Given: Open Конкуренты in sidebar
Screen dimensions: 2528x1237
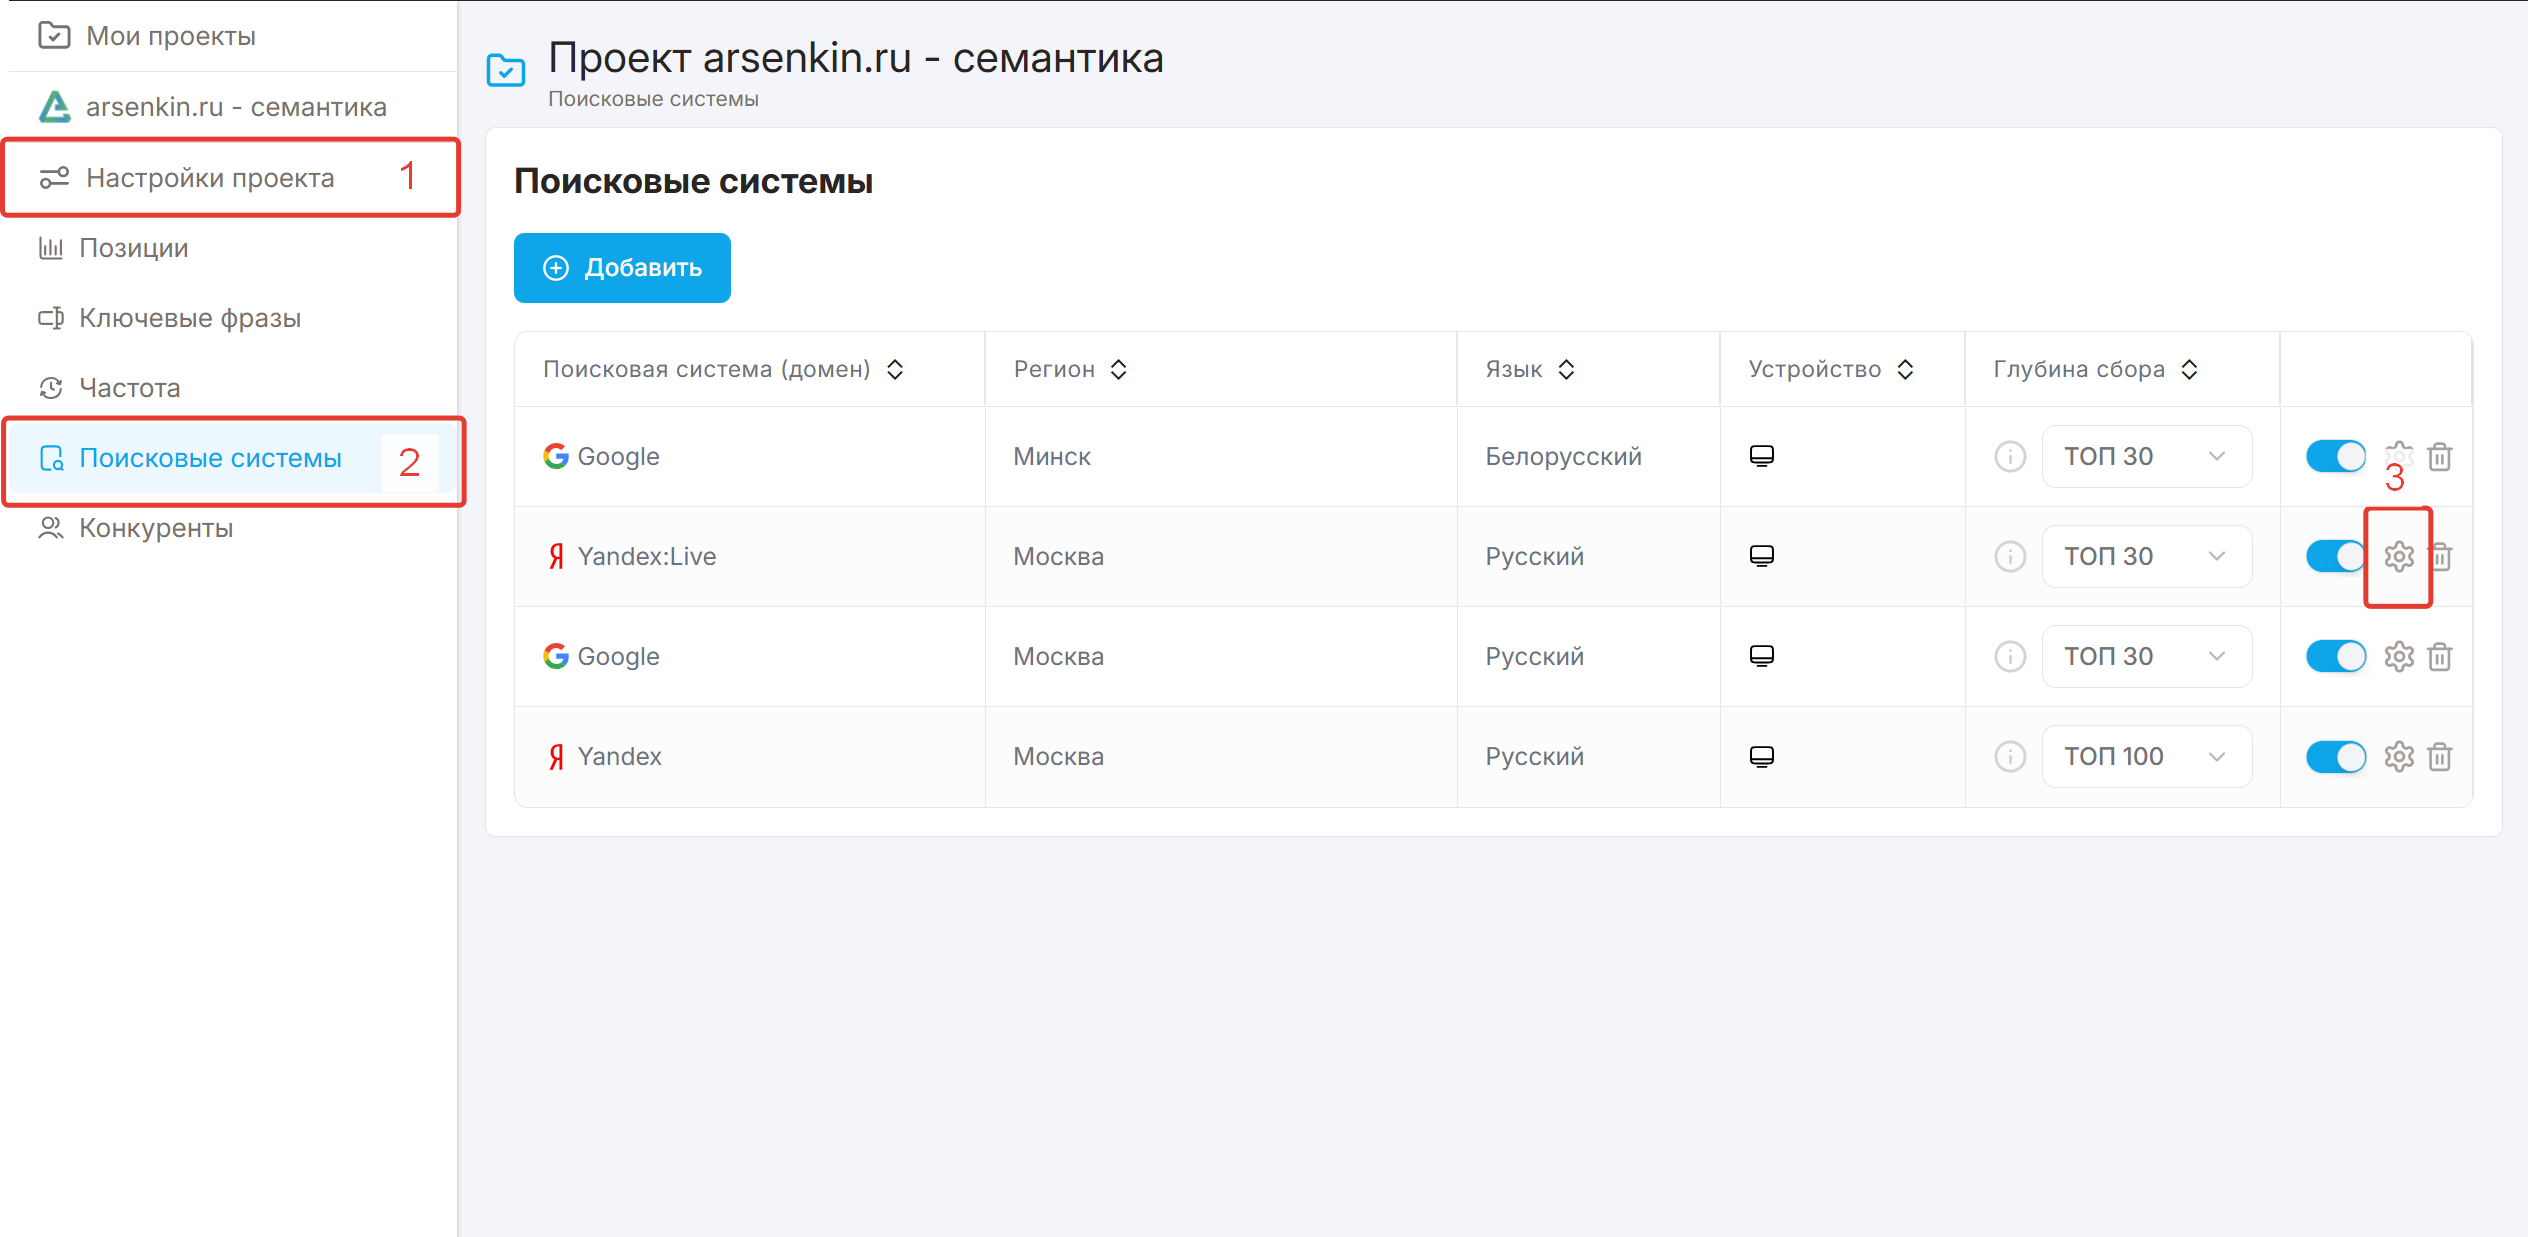Looking at the screenshot, I should tap(155, 528).
